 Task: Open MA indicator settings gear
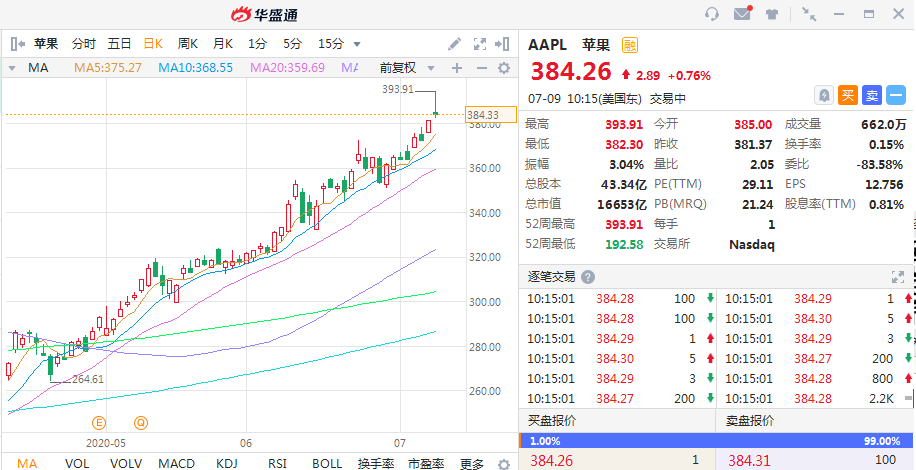[504, 68]
